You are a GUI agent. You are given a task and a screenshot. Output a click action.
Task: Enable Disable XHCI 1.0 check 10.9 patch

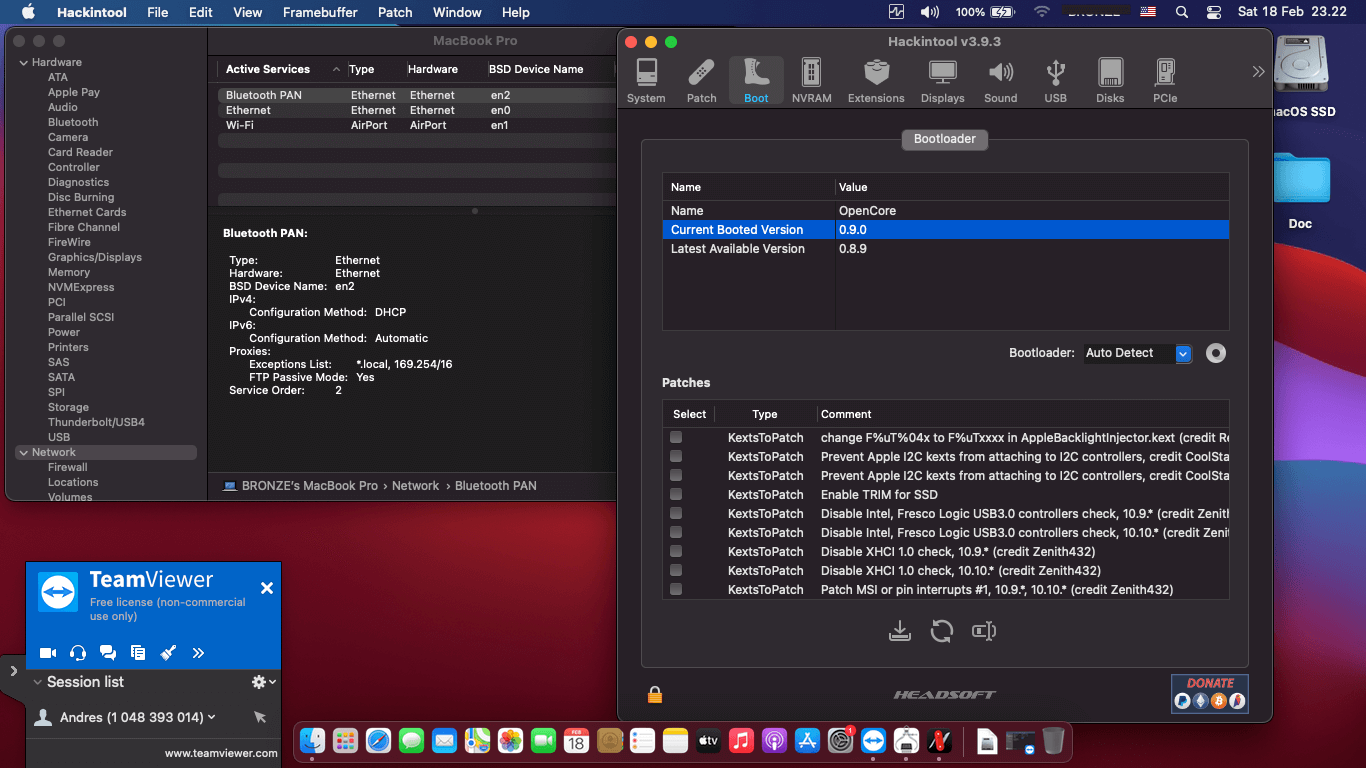click(676, 552)
